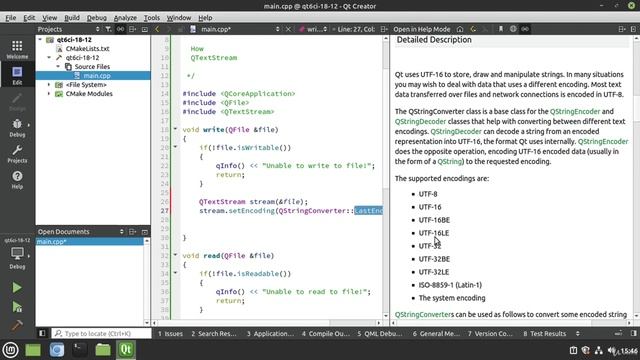Collapse the Source Files folder
This screenshot has height=360, width=640.
point(58,67)
